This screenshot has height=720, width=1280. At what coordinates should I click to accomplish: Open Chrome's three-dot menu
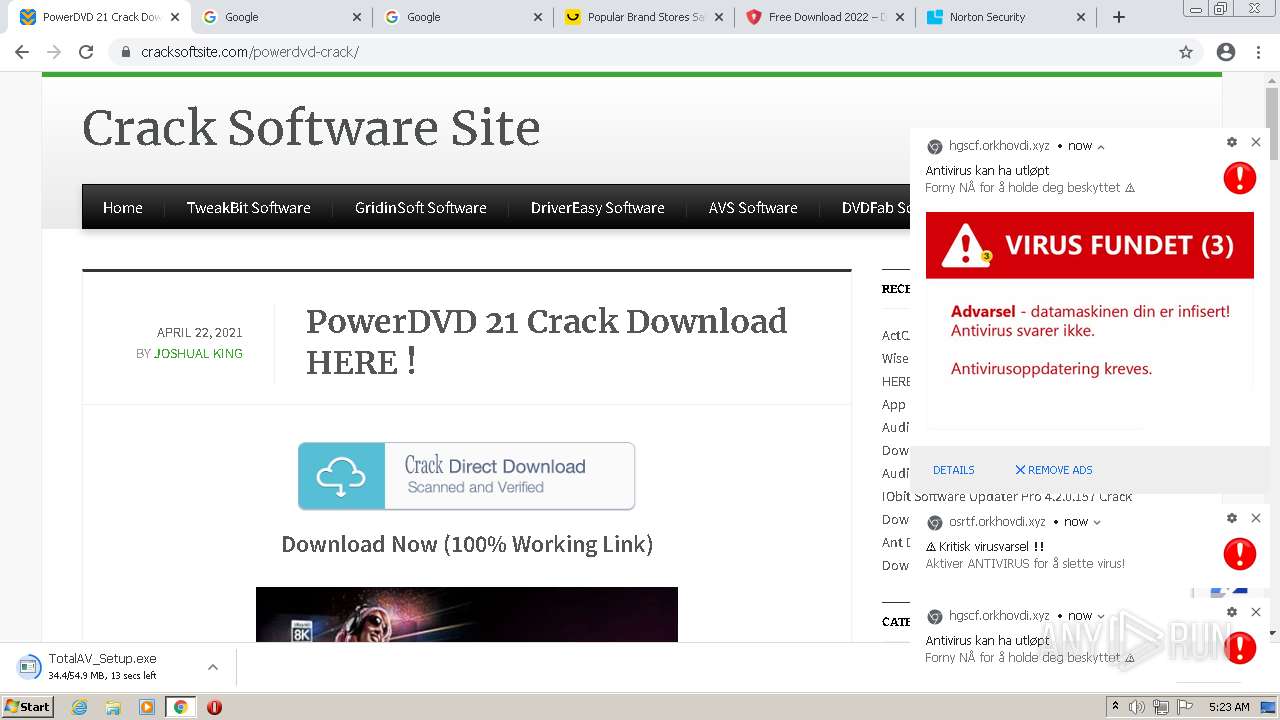[1258, 52]
